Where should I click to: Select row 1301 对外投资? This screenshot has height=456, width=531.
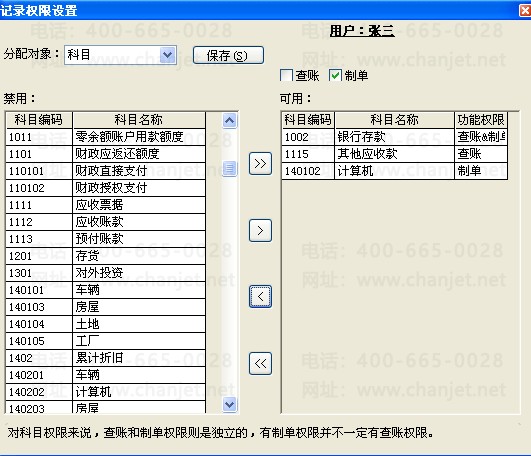[105, 273]
